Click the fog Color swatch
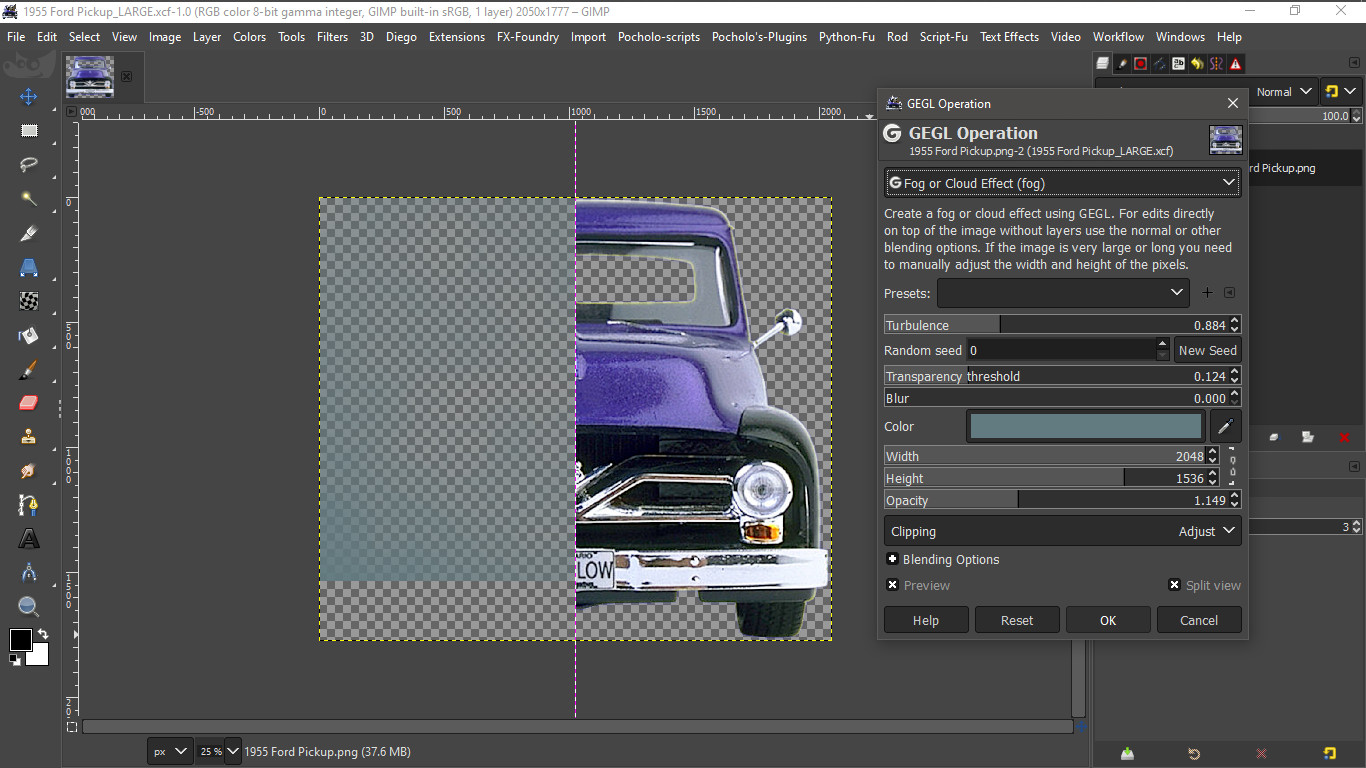Viewport: 1366px width, 768px height. click(1086, 426)
